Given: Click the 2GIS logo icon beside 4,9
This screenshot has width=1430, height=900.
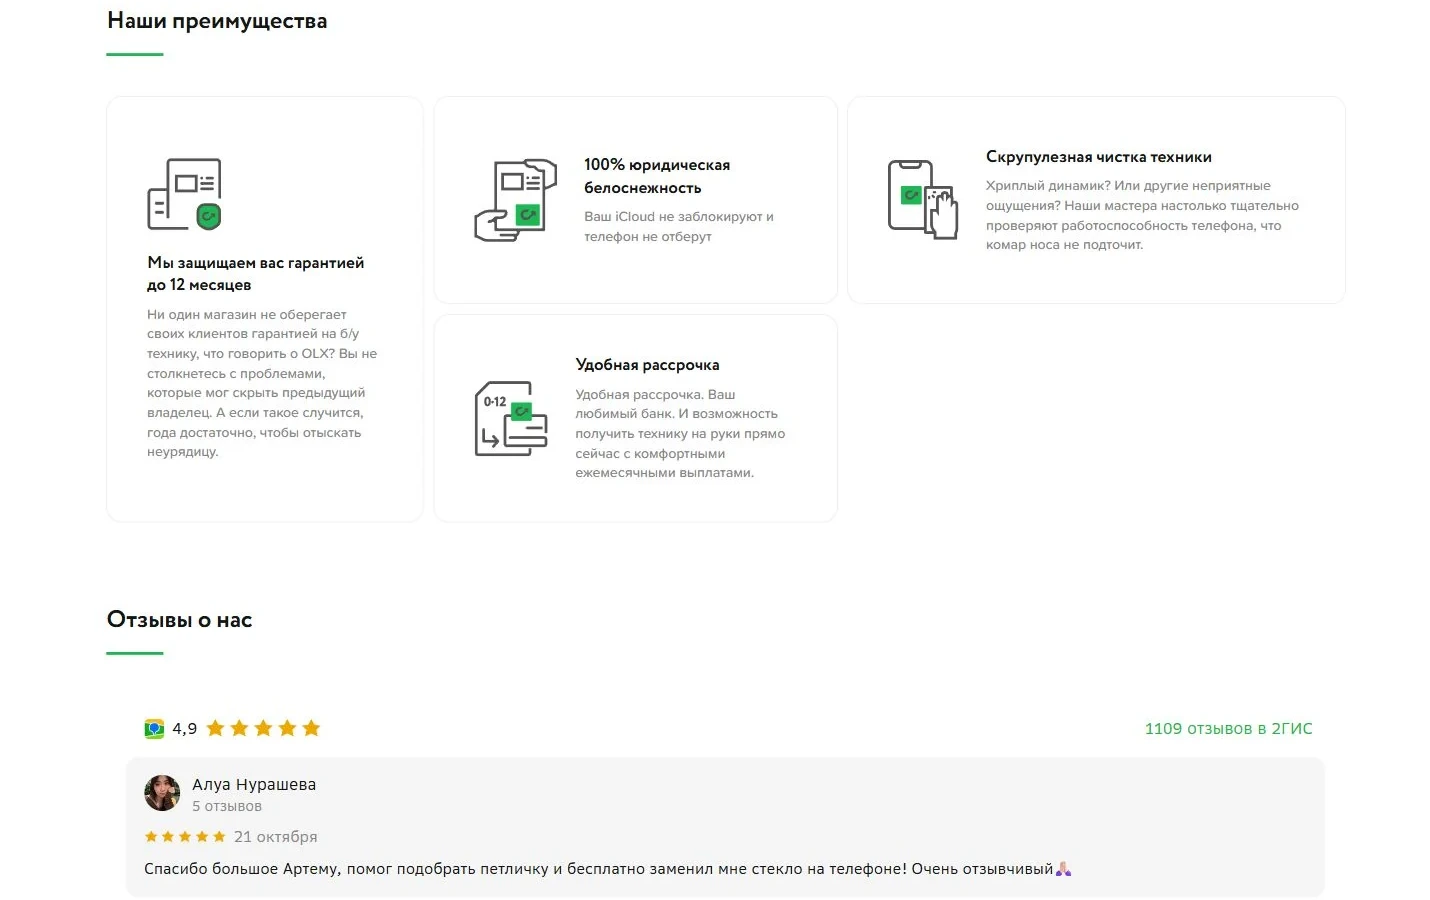Looking at the screenshot, I should pos(154,729).
